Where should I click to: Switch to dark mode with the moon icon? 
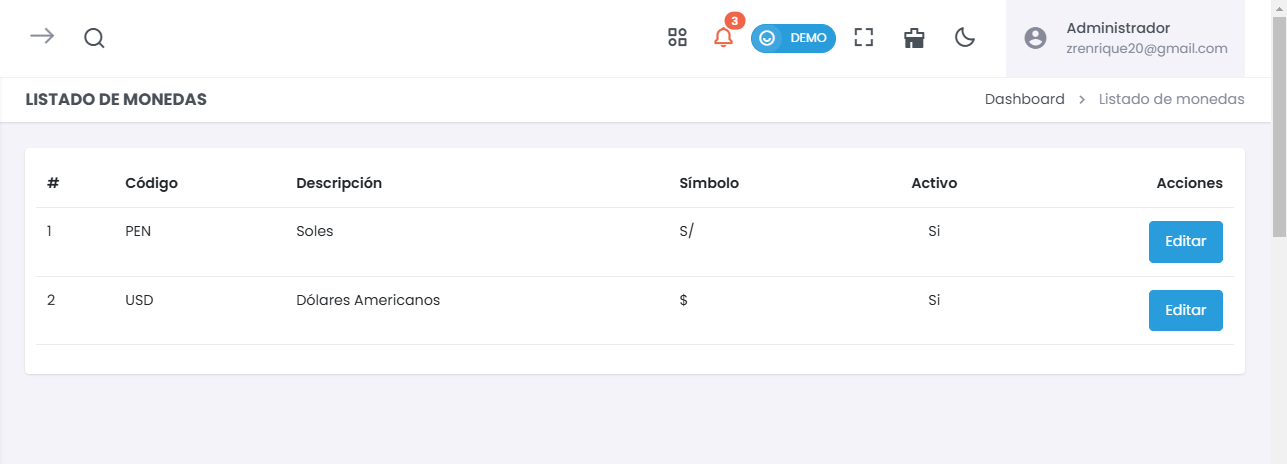(965, 38)
